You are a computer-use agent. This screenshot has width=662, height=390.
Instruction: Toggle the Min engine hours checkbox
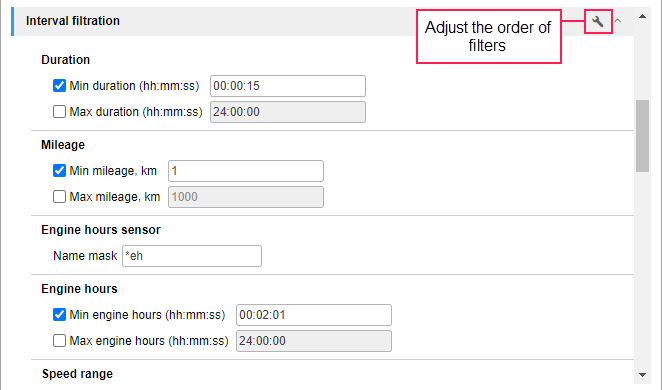point(60,314)
